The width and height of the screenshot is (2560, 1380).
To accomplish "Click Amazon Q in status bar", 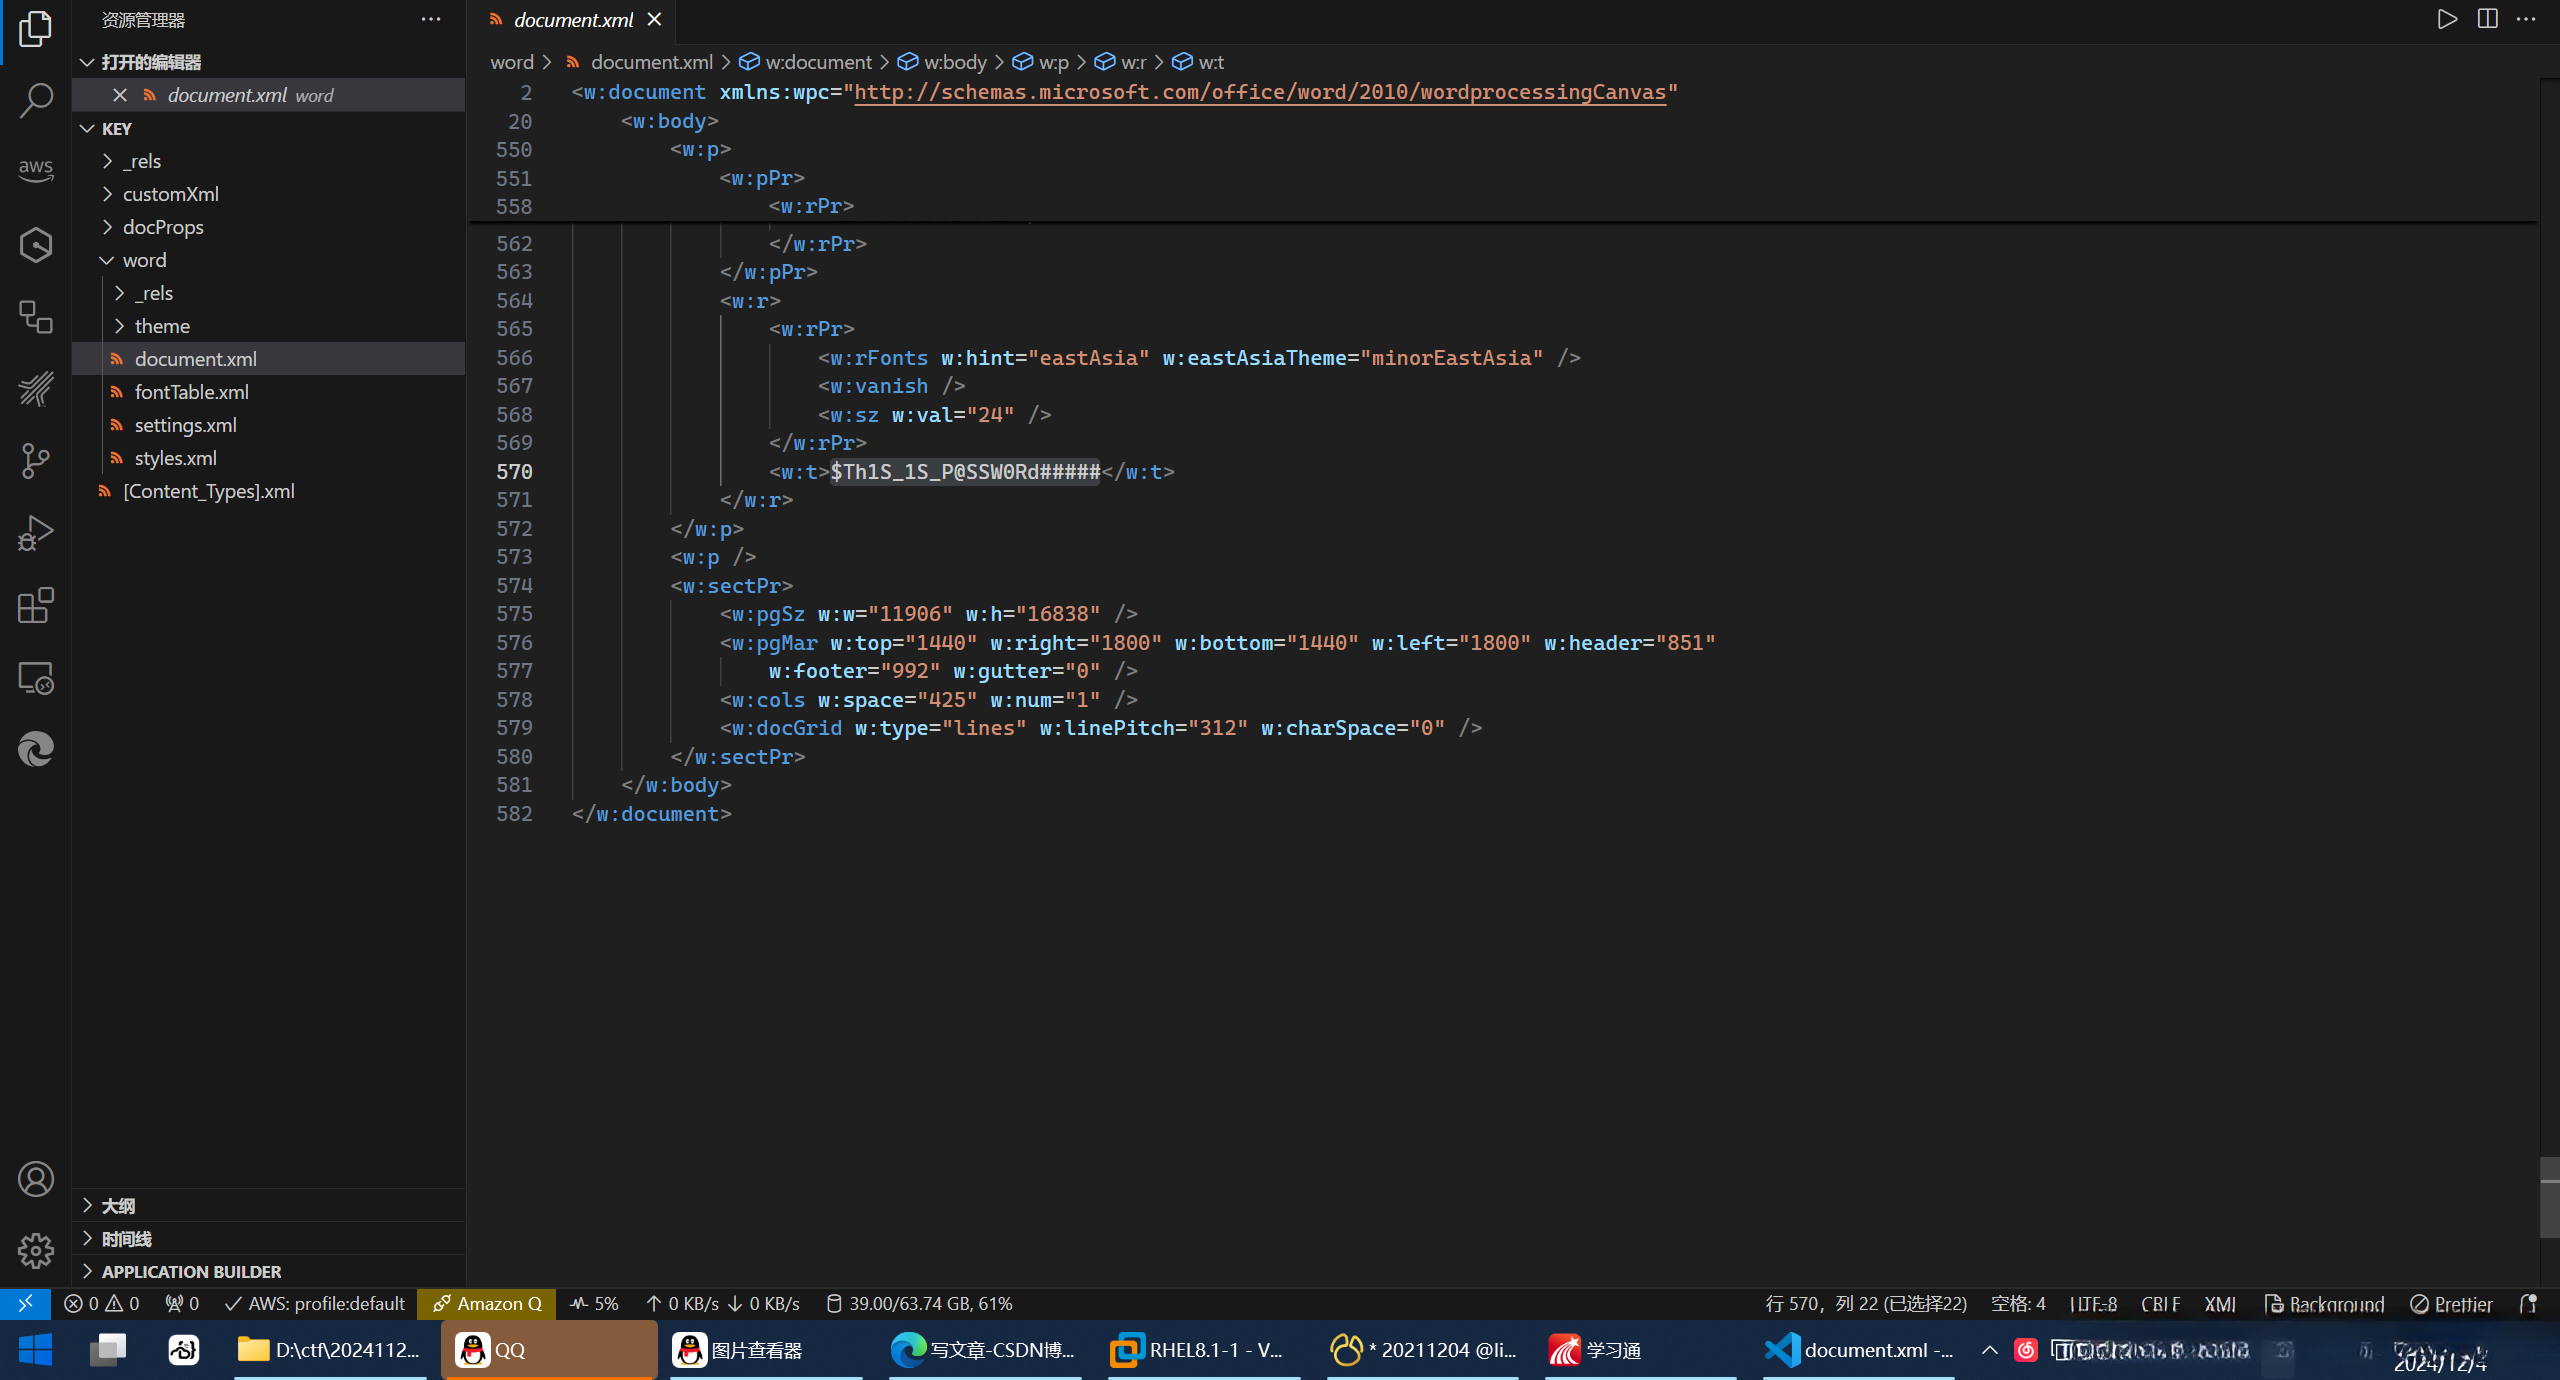I will point(487,1304).
